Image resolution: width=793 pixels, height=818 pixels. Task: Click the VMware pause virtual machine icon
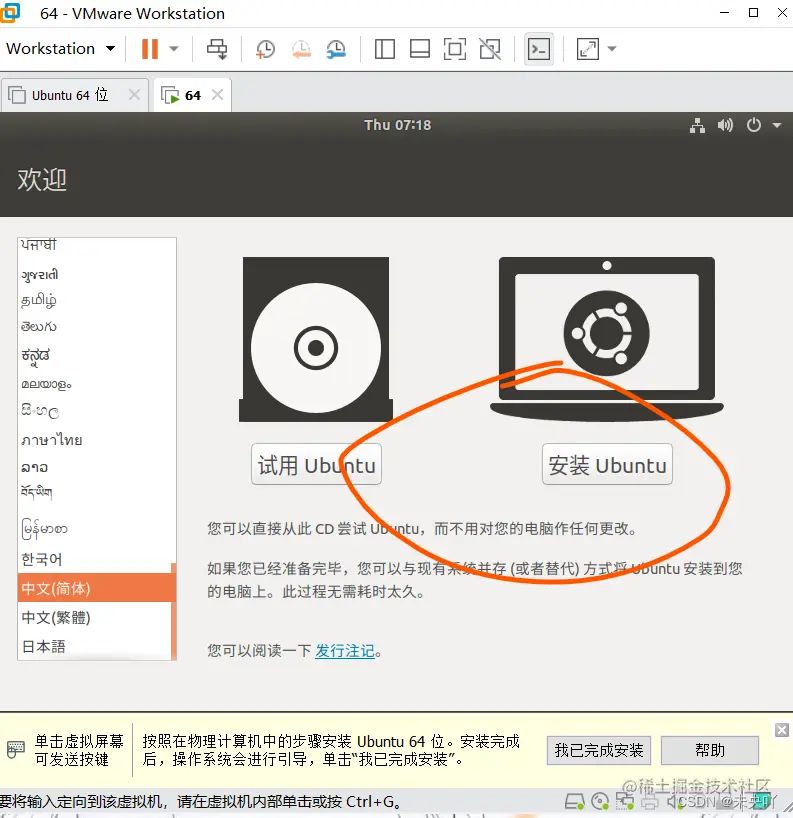150,49
